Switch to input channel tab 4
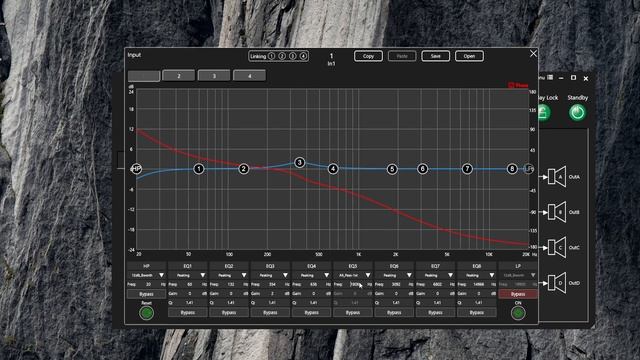The height and width of the screenshot is (360, 640). click(x=249, y=76)
